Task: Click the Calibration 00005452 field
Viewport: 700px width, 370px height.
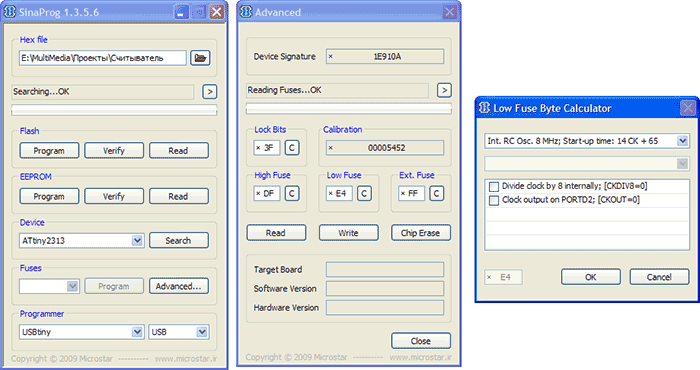Action: pos(385,148)
